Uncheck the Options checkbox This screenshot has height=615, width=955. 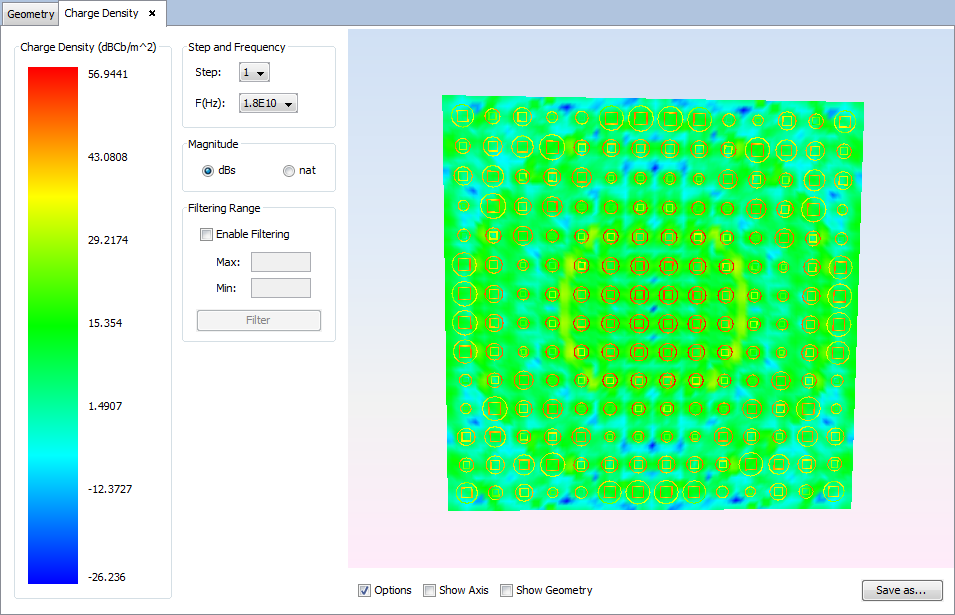364,590
